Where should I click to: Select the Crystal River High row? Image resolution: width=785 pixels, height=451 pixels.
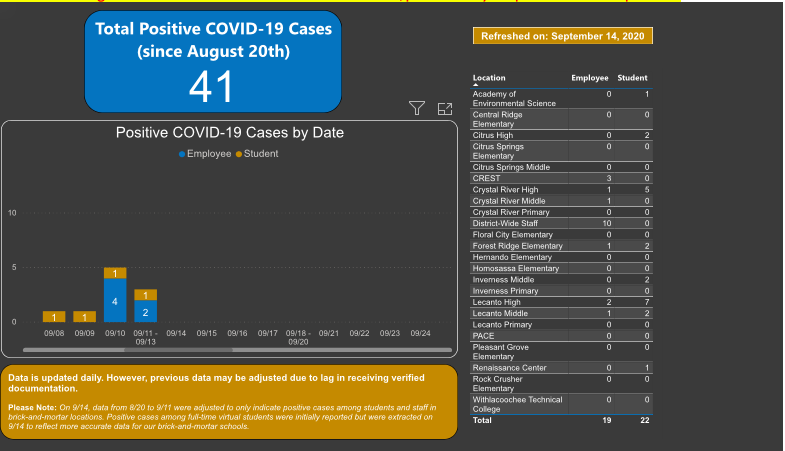click(562, 190)
